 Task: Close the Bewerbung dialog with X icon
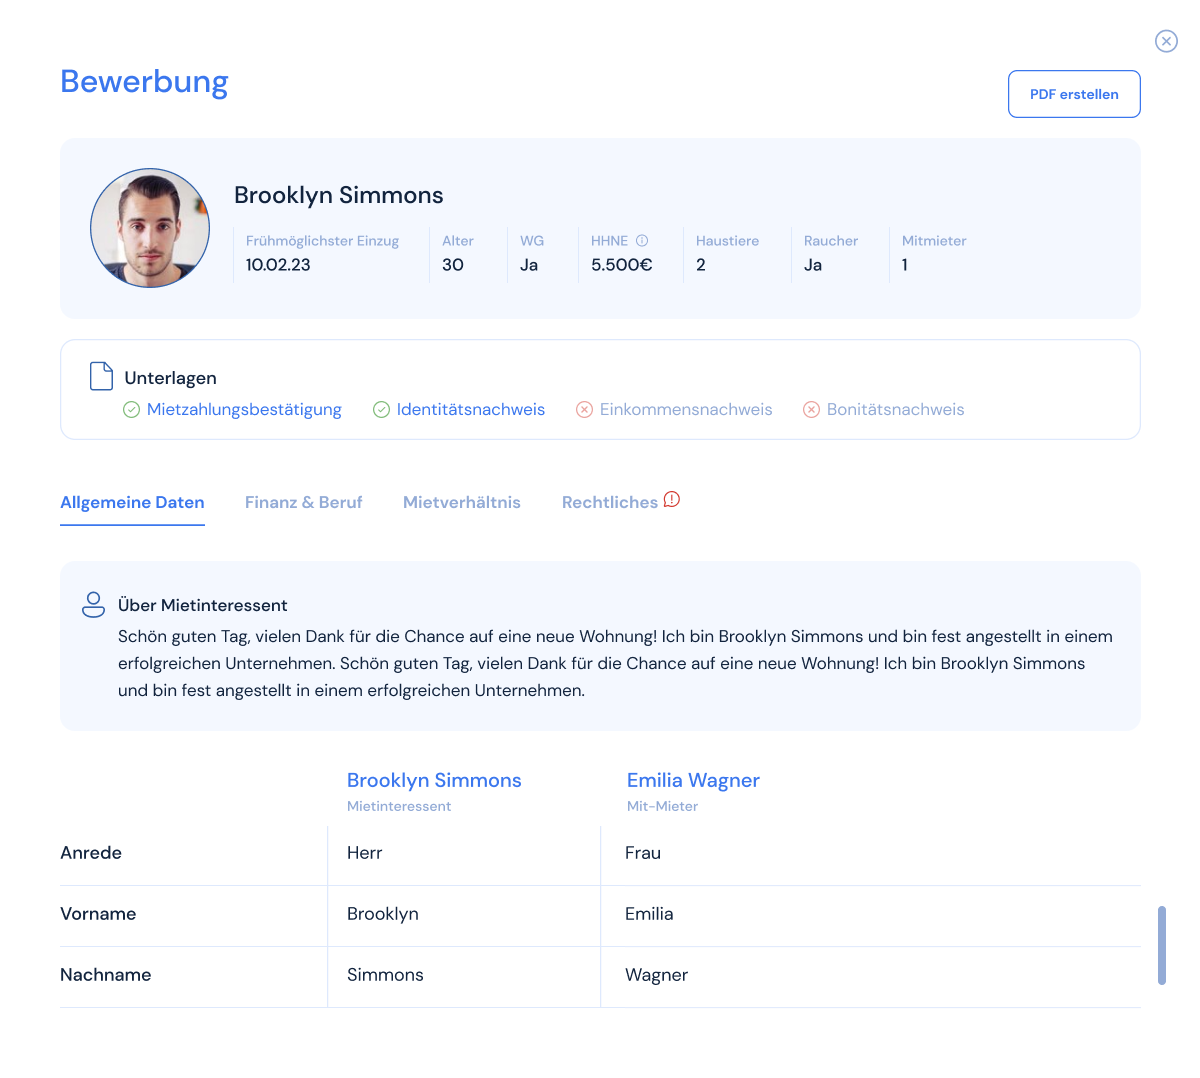click(x=1166, y=41)
